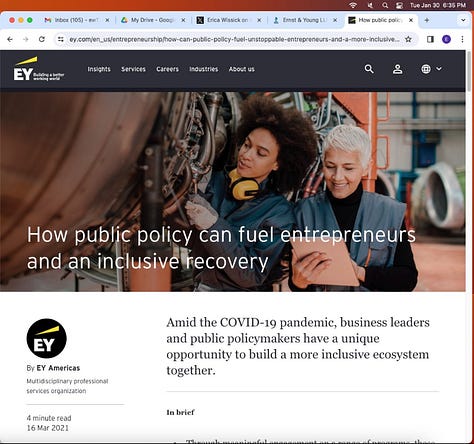Bookmark this page with the star icon
The width and height of the screenshot is (474, 444).
408,39
